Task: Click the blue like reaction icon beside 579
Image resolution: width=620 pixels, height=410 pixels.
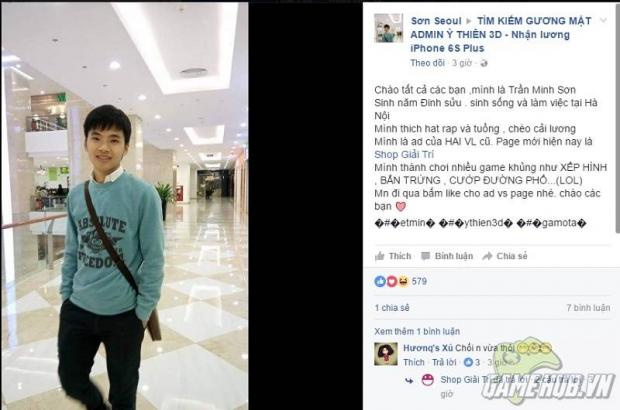Action: [x=380, y=282]
